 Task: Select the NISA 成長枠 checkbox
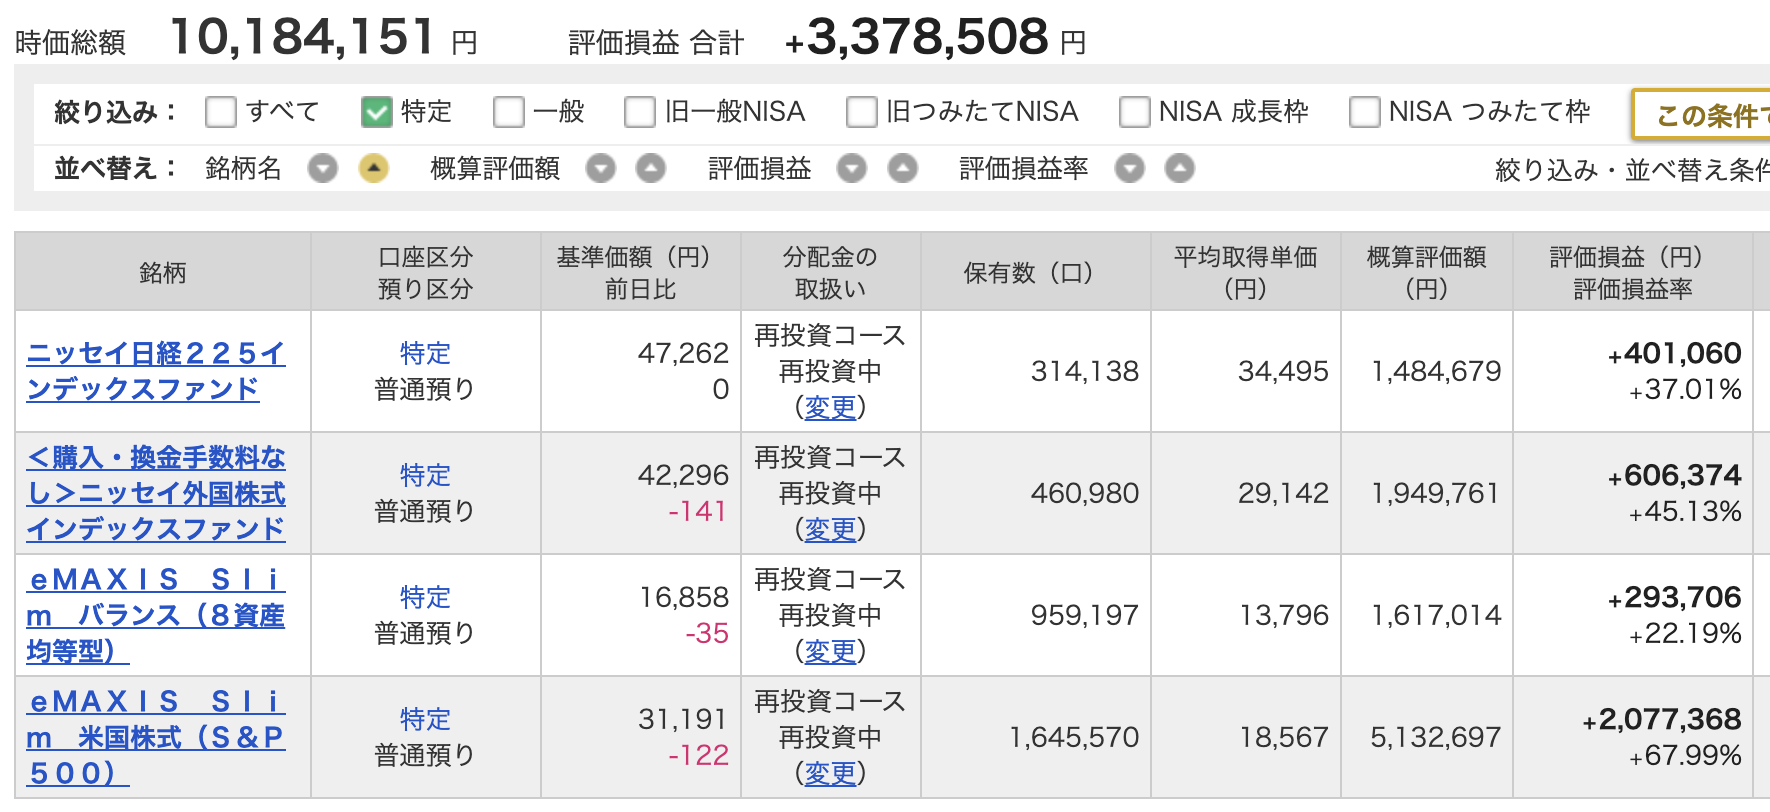1134,112
